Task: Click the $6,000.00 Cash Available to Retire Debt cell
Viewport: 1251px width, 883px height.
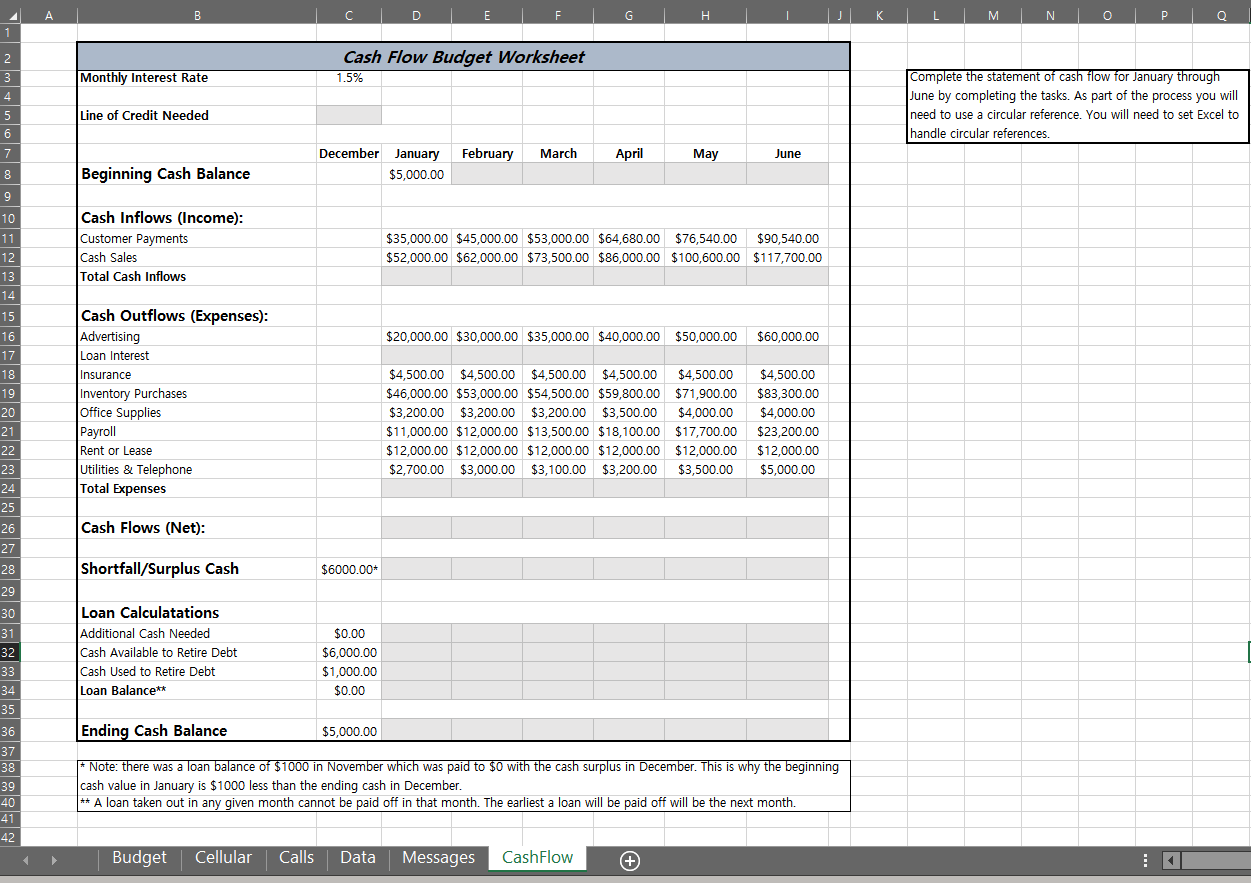Action: [349, 653]
